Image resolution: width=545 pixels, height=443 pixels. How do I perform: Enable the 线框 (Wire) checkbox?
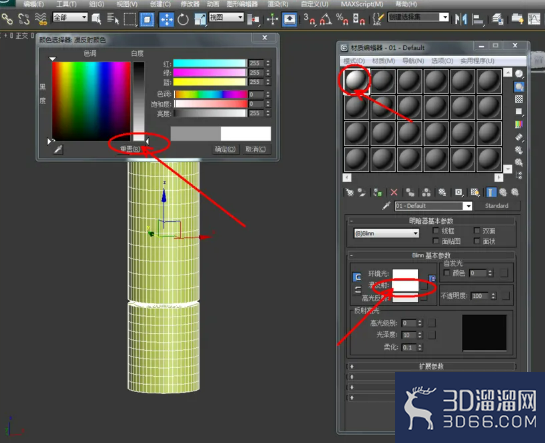[436, 231]
